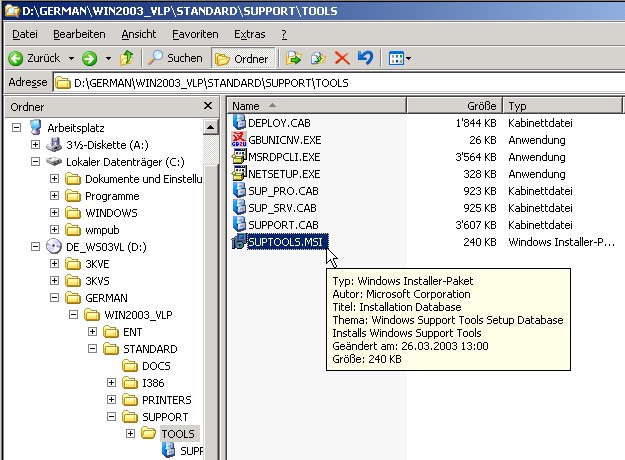Open the Zurück history dropdown arrow

(x=71, y=59)
